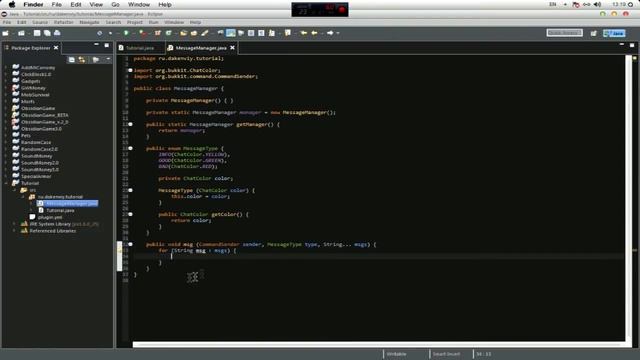Viewport: 640px width, 360px height.
Task: Maximize the editor area
Action: click(632, 45)
